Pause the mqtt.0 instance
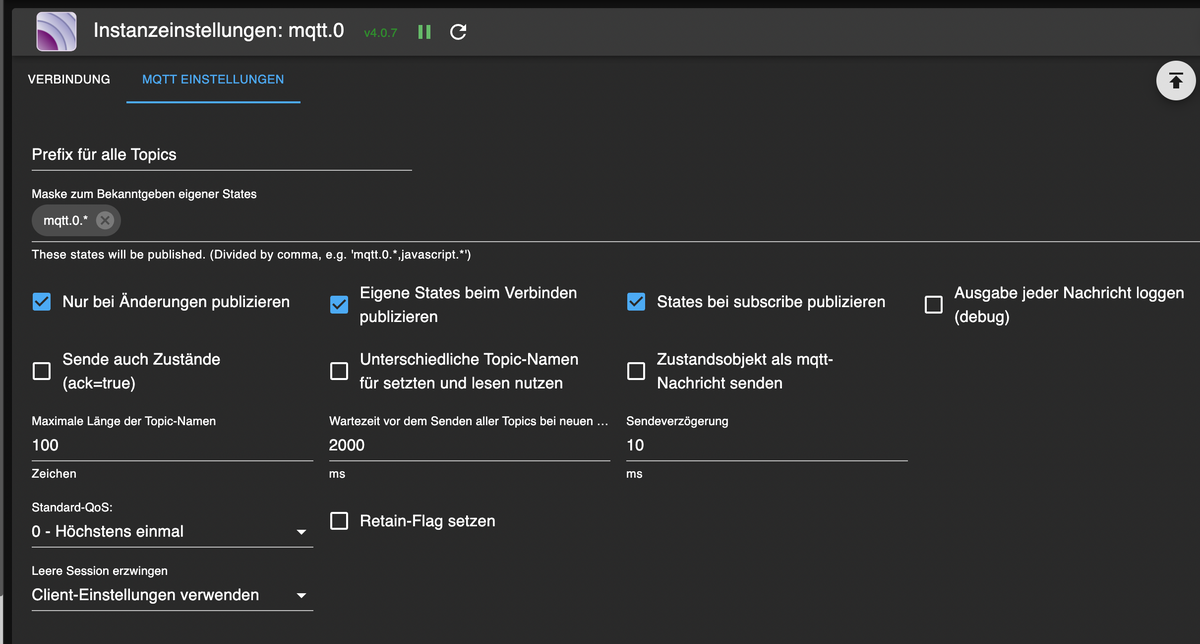Viewport: 1200px width, 644px height. (x=424, y=32)
